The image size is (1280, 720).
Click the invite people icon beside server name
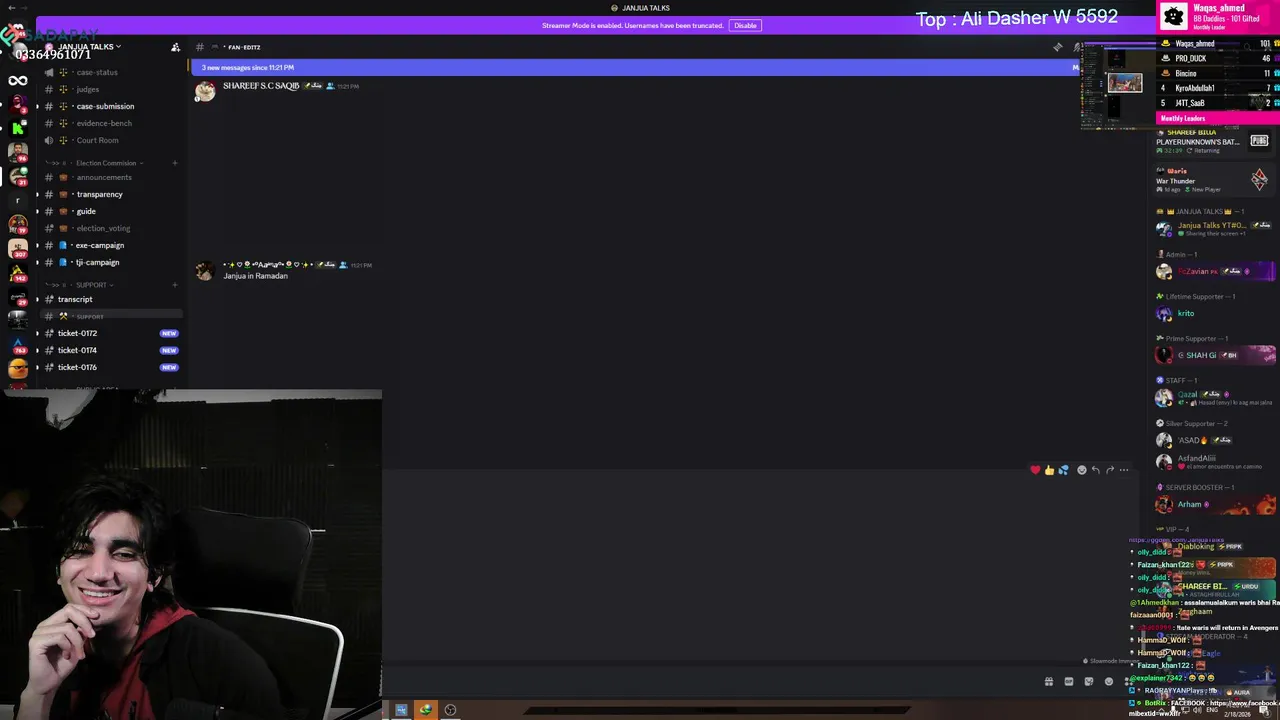(x=176, y=47)
